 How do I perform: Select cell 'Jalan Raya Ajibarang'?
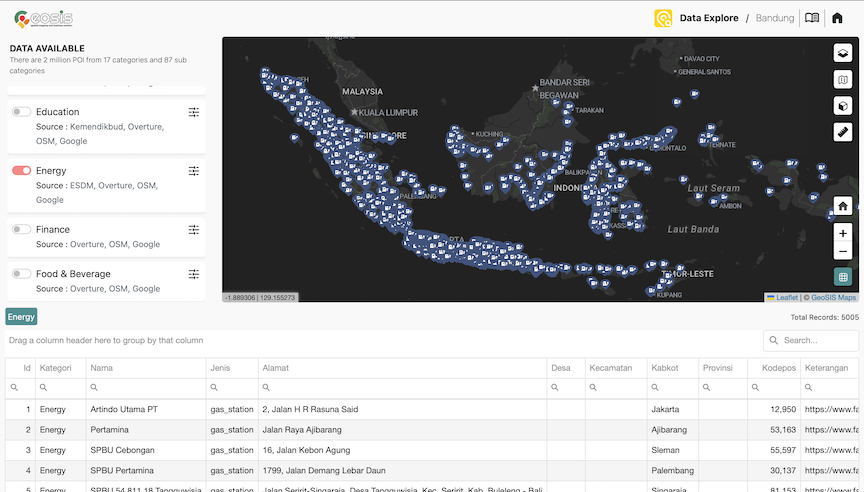(x=402, y=430)
